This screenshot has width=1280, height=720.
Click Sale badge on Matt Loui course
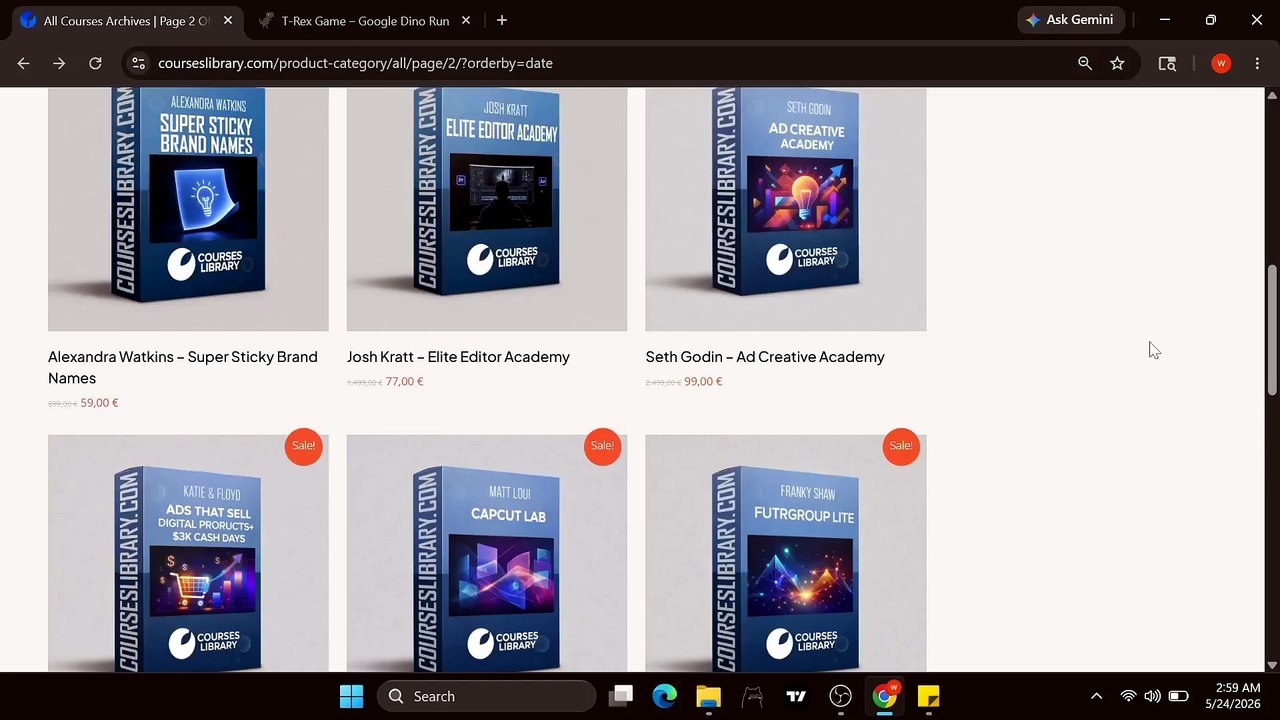(602, 446)
